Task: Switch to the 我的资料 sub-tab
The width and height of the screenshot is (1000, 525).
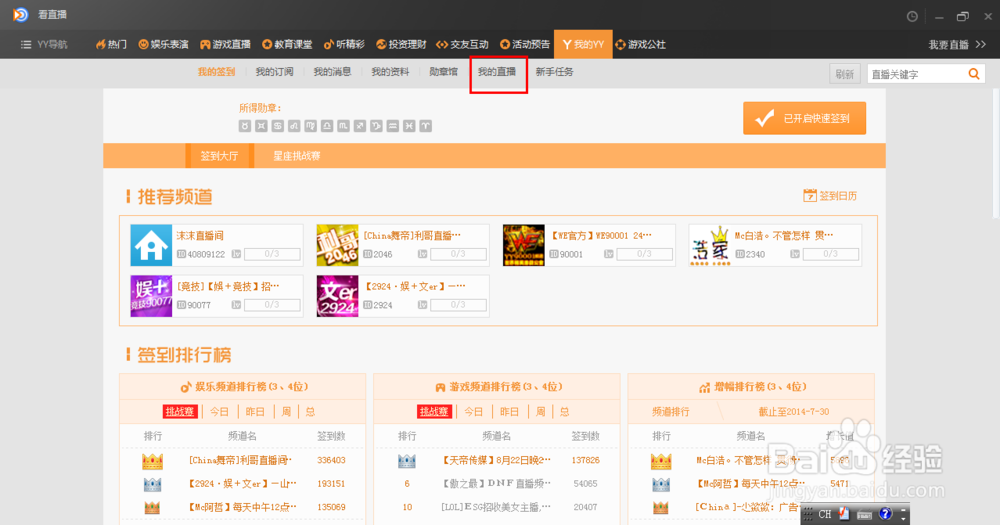Action: pyautogui.click(x=390, y=72)
